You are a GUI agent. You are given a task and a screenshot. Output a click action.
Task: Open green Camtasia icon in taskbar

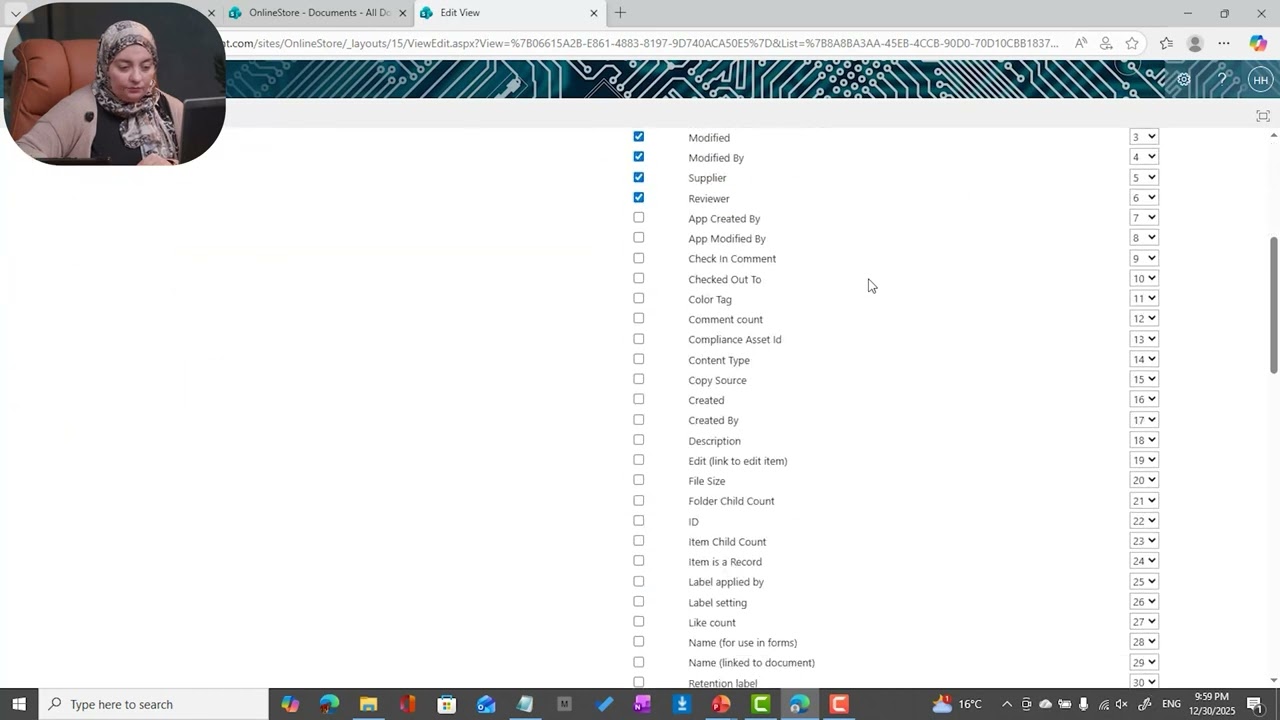pos(760,704)
